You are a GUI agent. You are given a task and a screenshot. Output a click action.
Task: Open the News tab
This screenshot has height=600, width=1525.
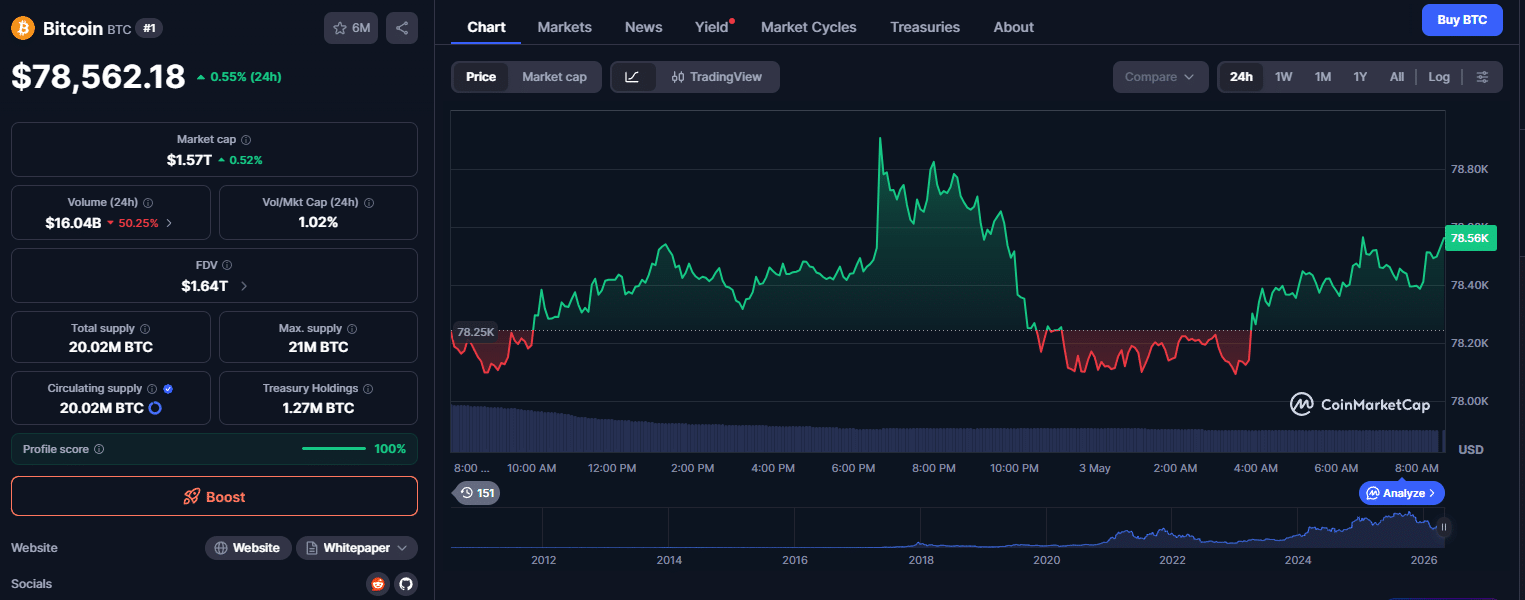(x=644, y=27)
